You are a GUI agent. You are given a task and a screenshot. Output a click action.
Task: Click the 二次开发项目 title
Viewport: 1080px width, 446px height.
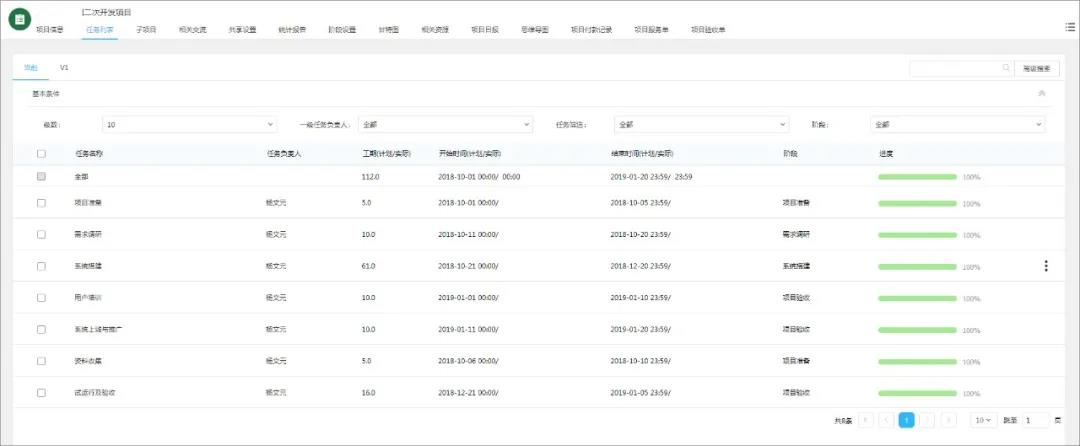coord(107,12)
